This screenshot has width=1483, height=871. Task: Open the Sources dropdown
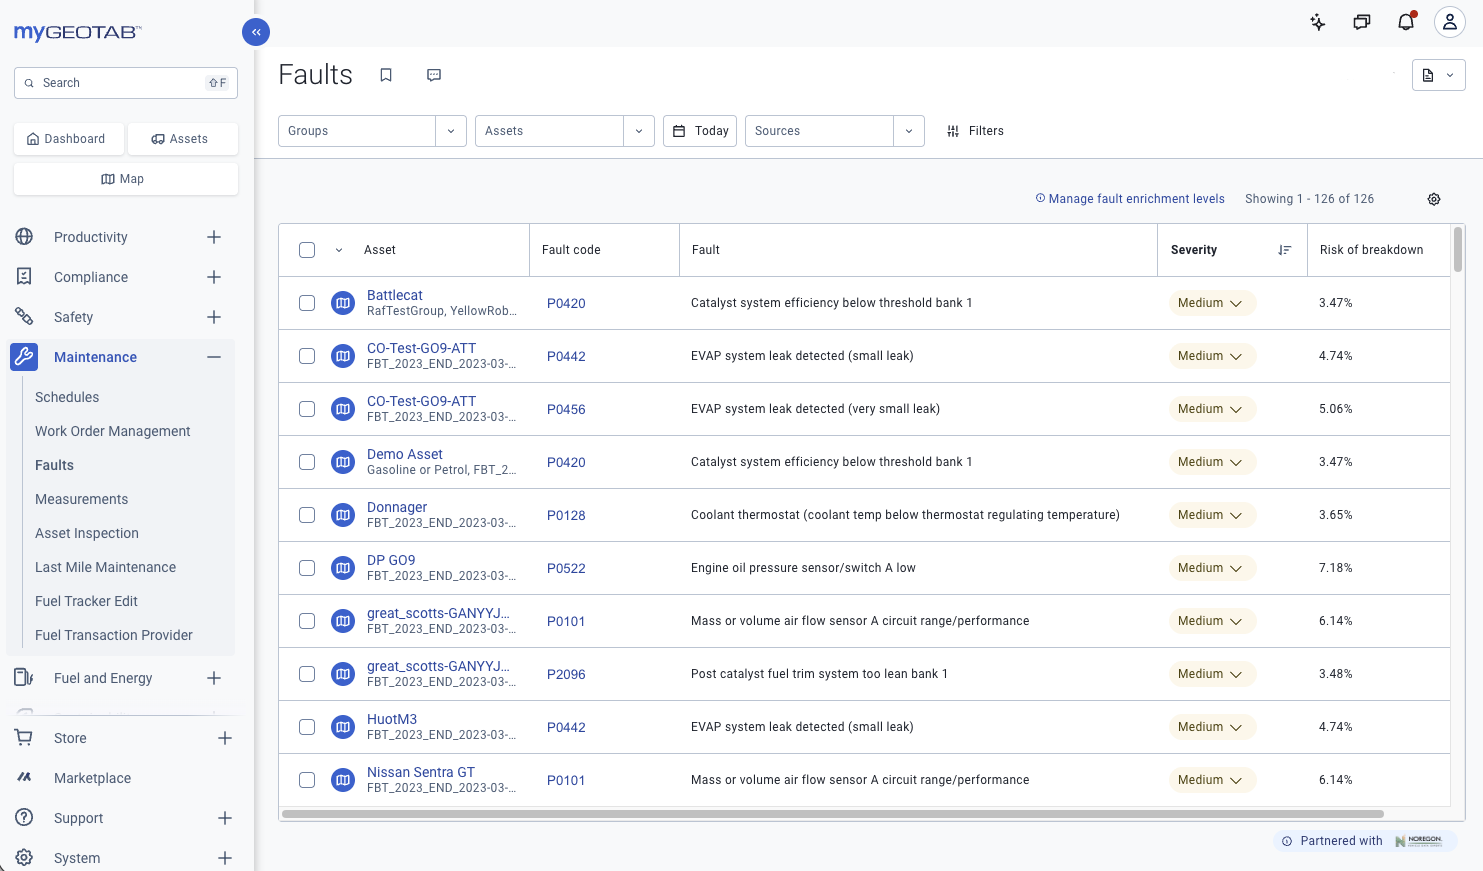point(908,130)
